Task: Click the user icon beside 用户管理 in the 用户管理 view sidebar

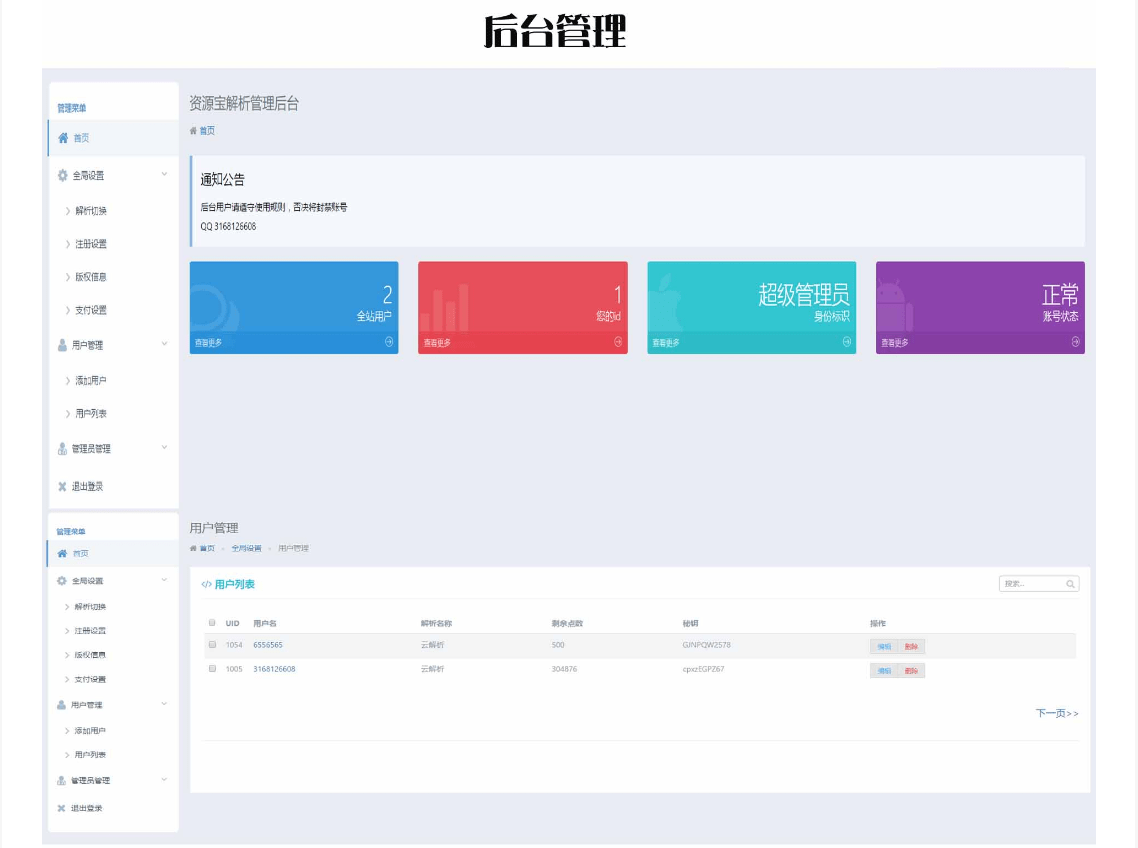Action: point(62,705)
